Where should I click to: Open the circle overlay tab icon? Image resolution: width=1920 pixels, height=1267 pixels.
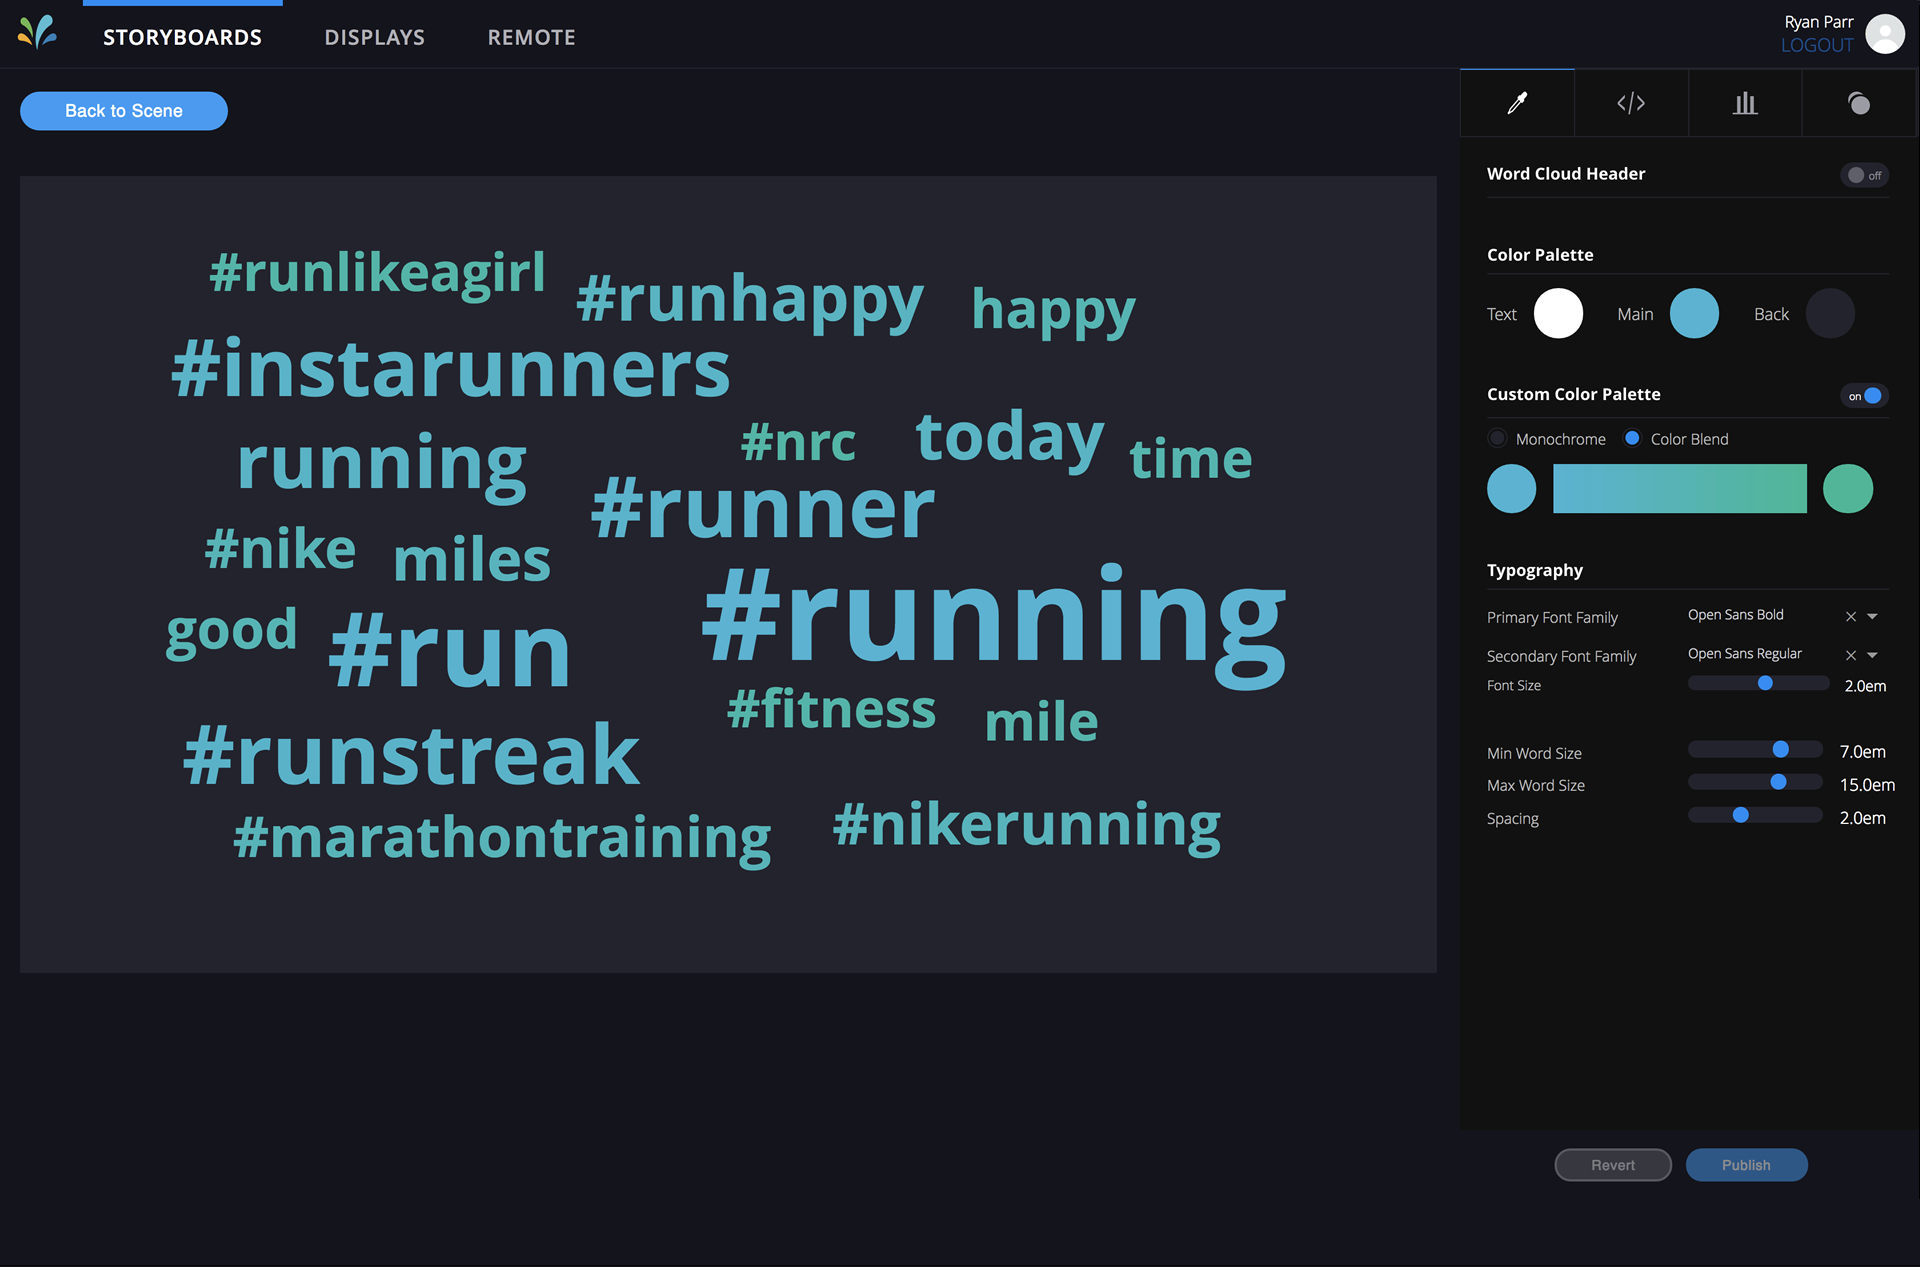[x=1859, y=103]
